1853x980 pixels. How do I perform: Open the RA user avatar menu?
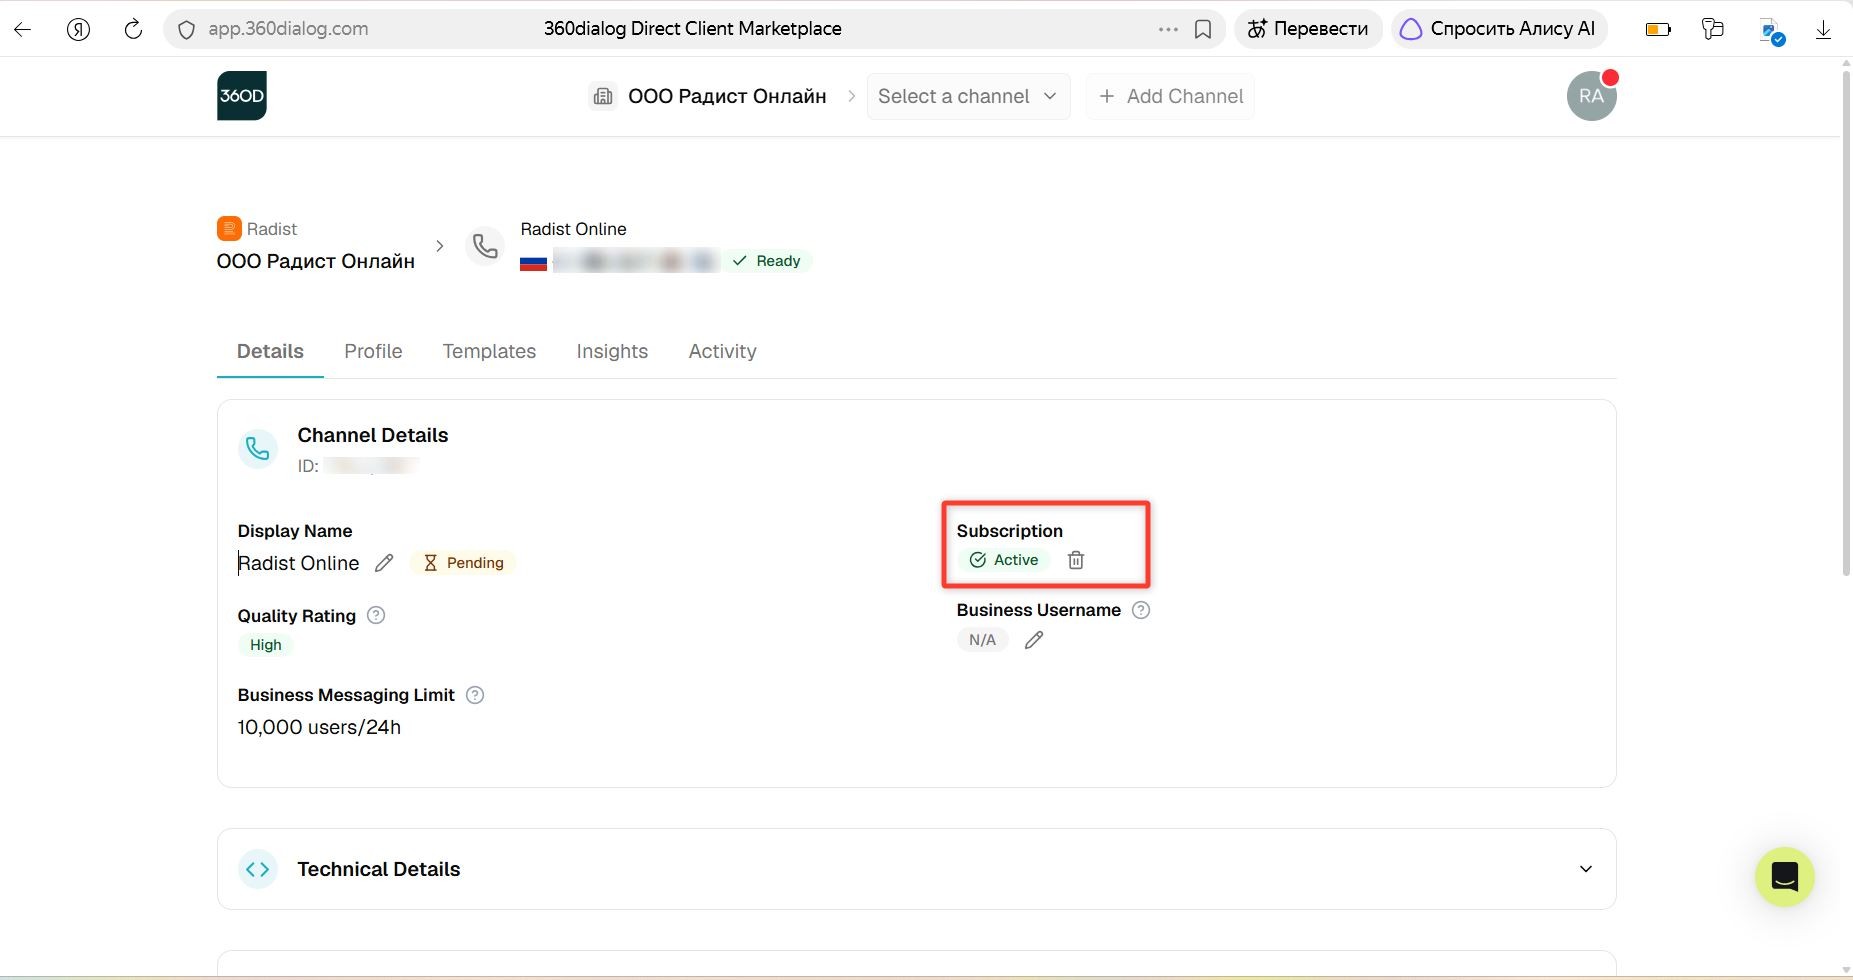(1591, 96)
